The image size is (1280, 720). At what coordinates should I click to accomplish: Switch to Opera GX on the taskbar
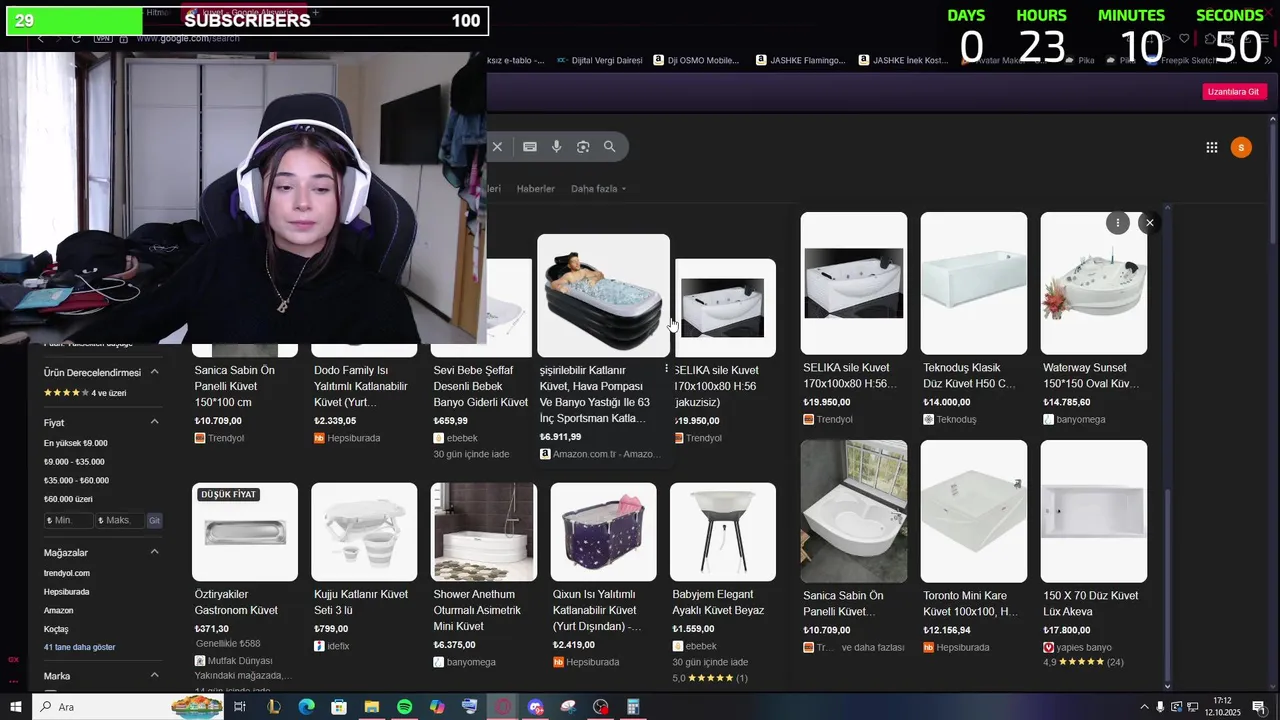[x=503, y=707]
